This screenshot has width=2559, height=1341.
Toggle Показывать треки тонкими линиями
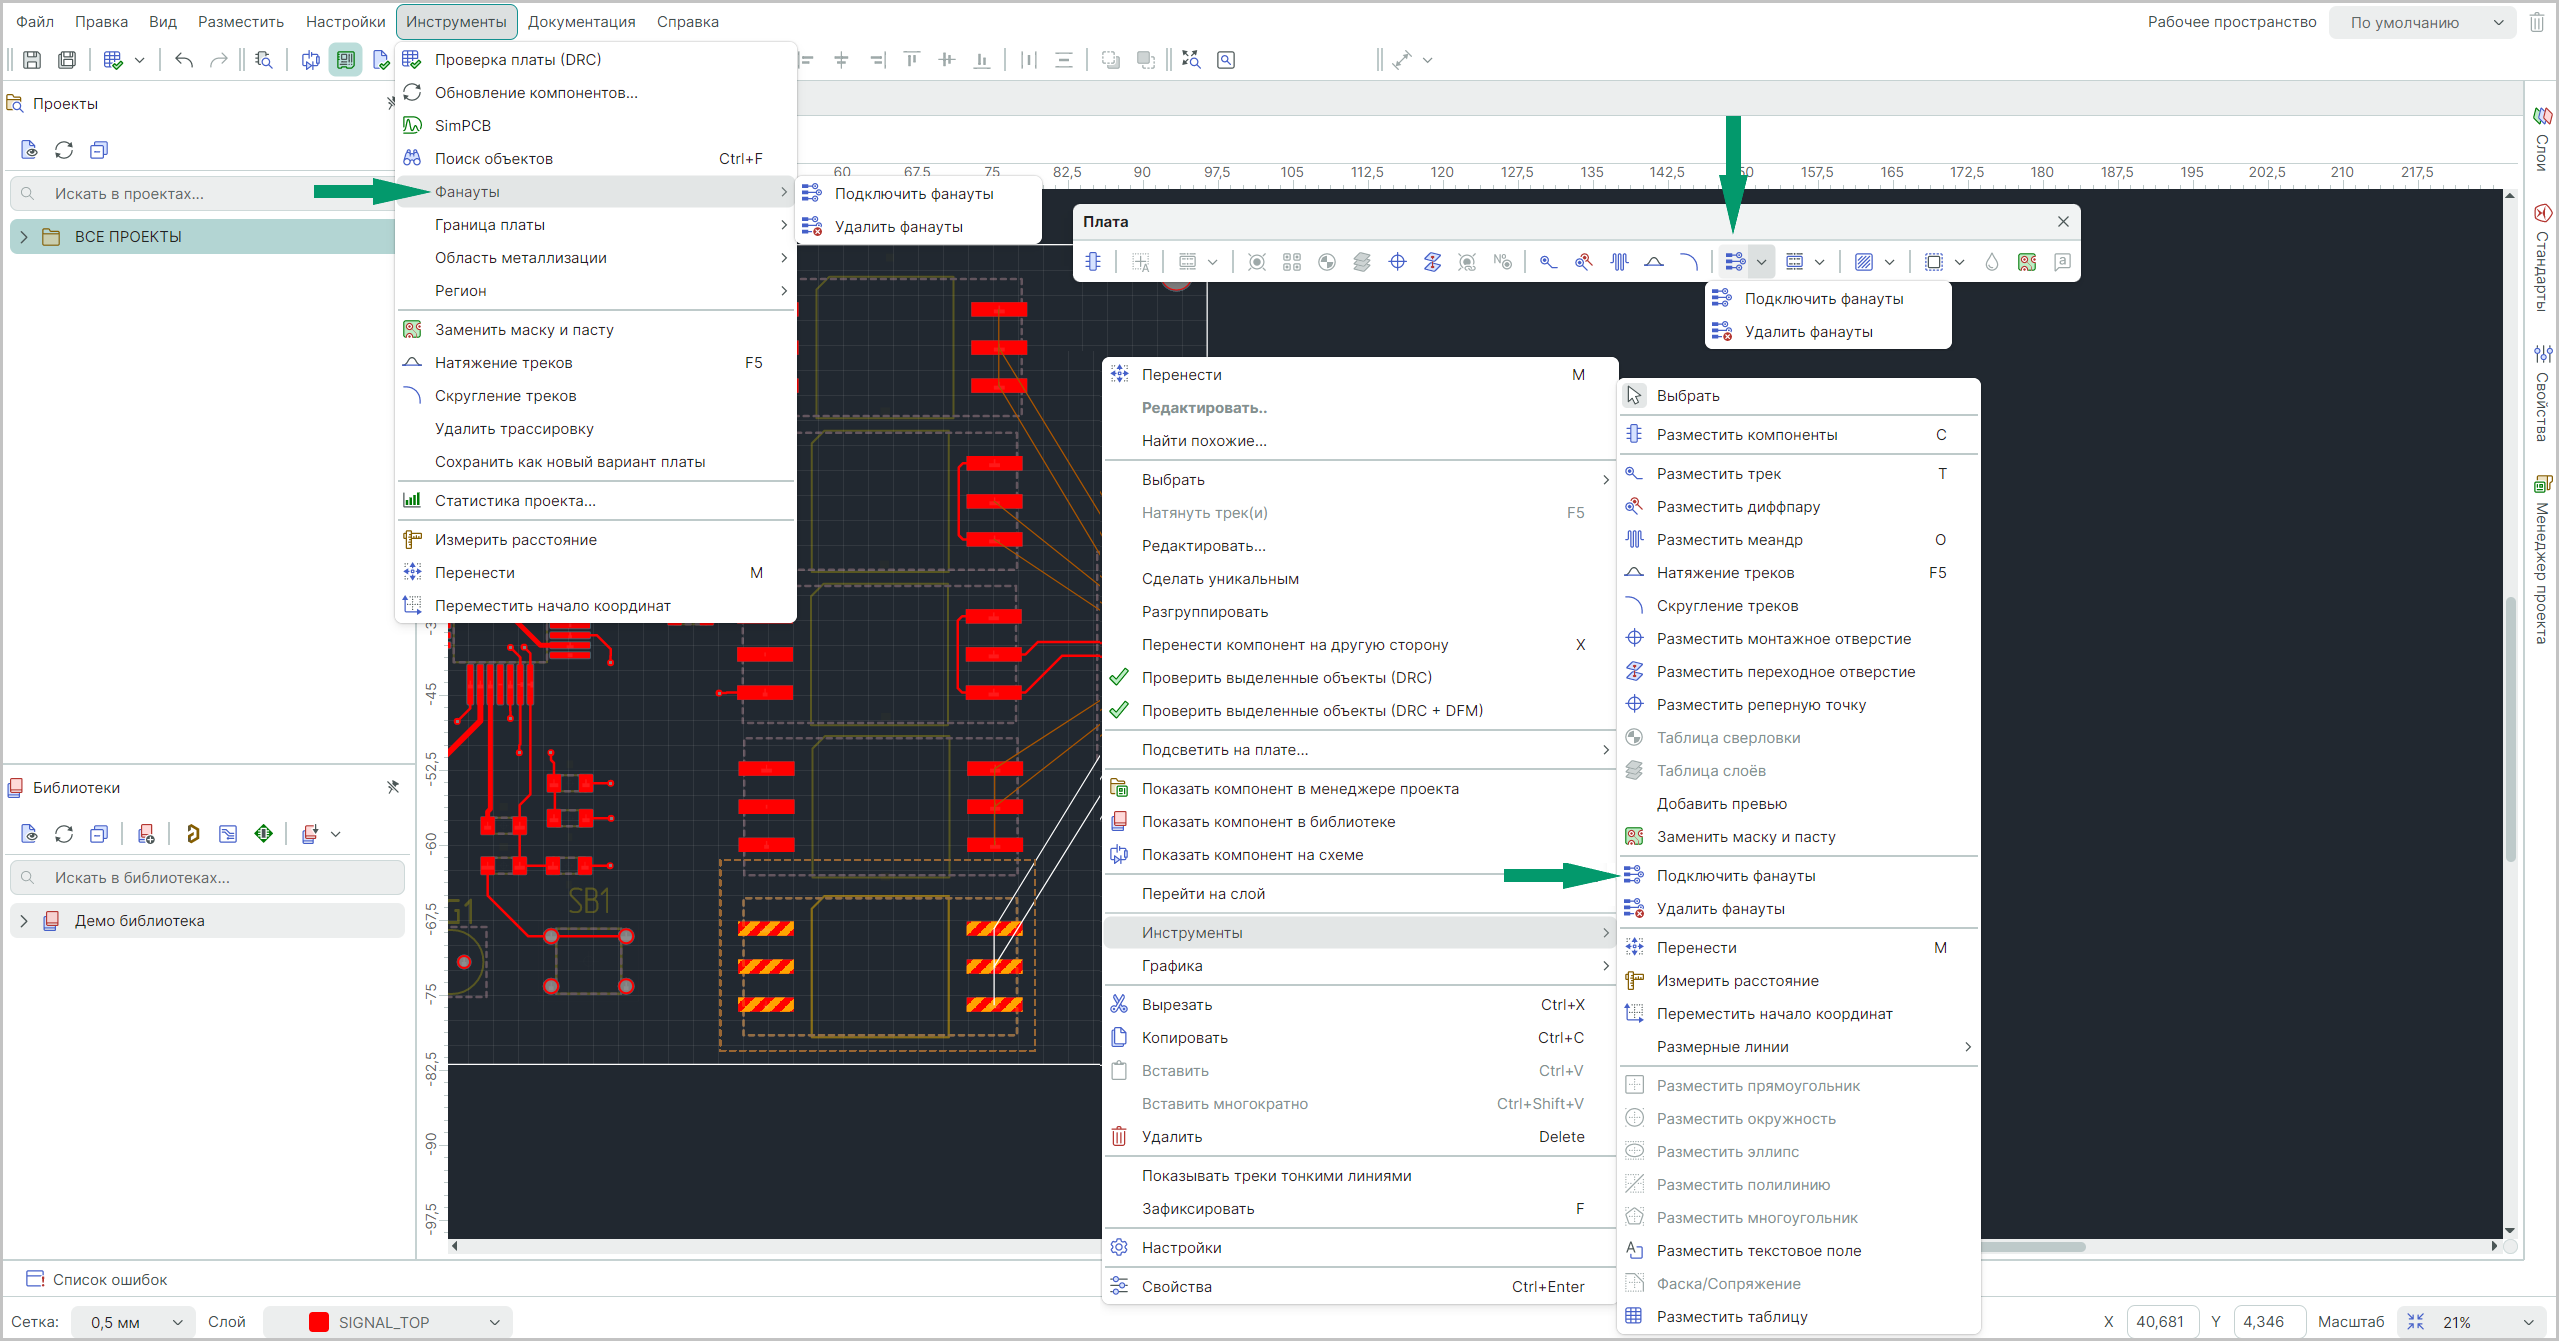click(1276, 1176)
